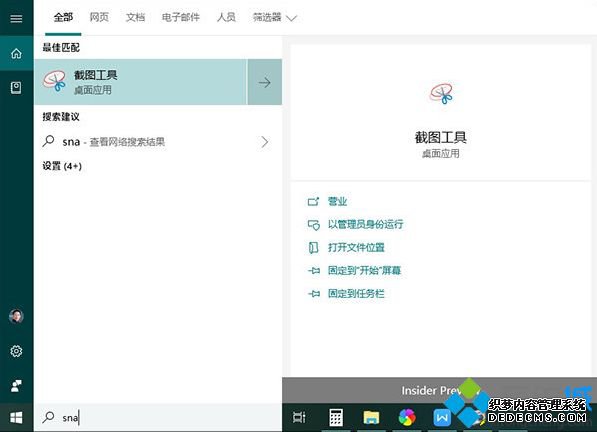
Task: Select the sna - 查看网络搜索结果 suggestion
Action: pyautogui.click(x=158, y=142)
